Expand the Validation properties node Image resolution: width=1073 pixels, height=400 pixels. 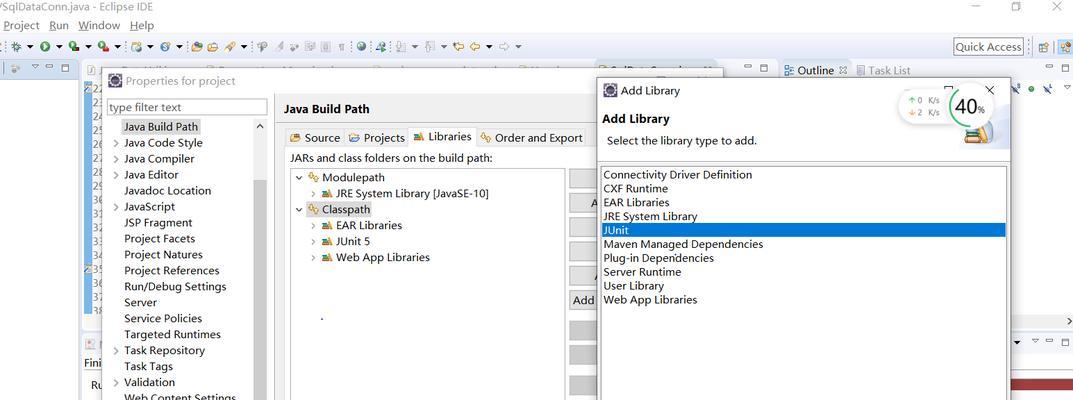pyautogui.click(x=116, y=382)
